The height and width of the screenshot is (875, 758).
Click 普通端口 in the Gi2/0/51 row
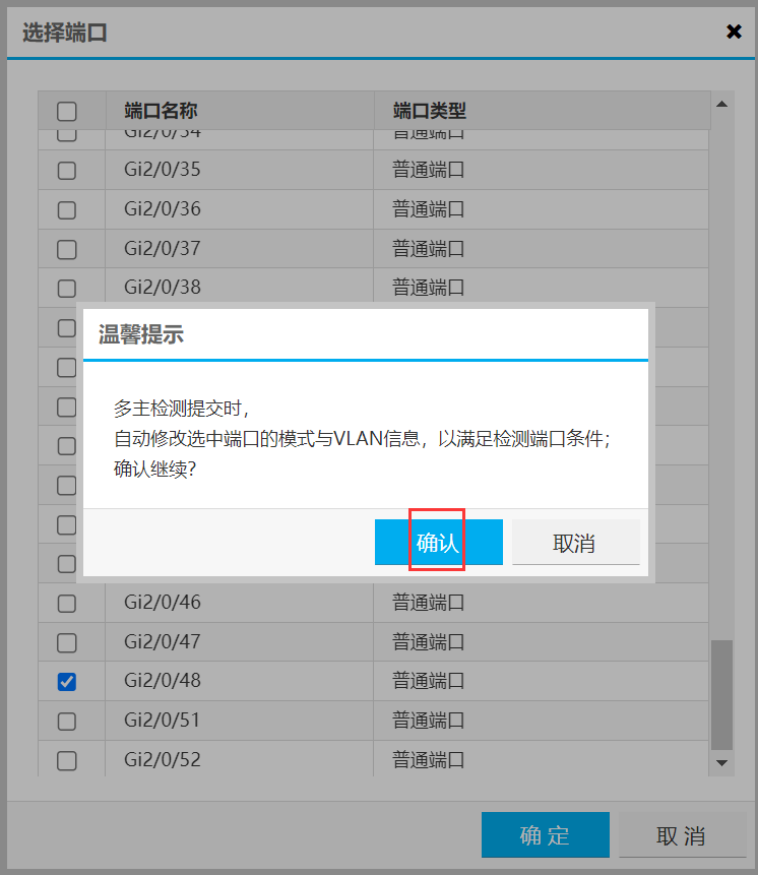428,720
